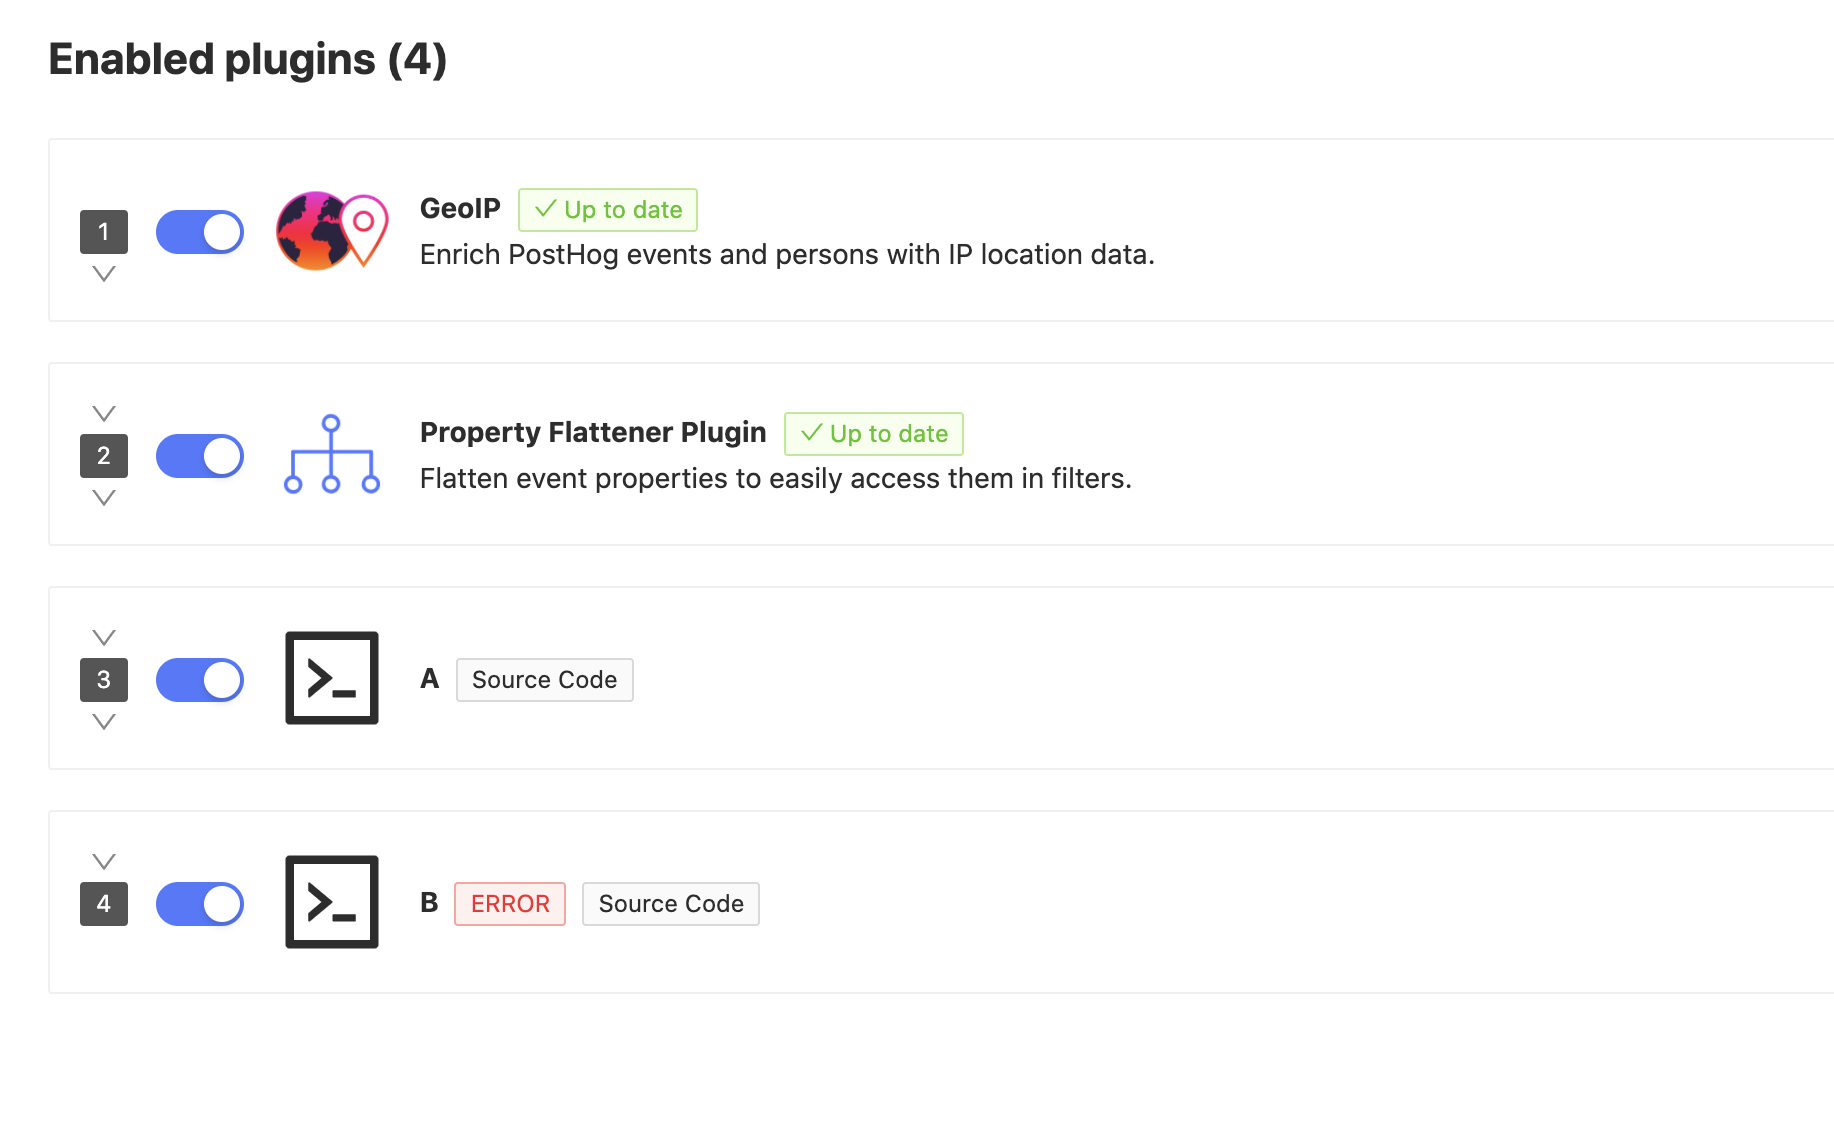Click GeoIP's Up to date badge
Viewport: 1834px width, 1126px height.
608,210
